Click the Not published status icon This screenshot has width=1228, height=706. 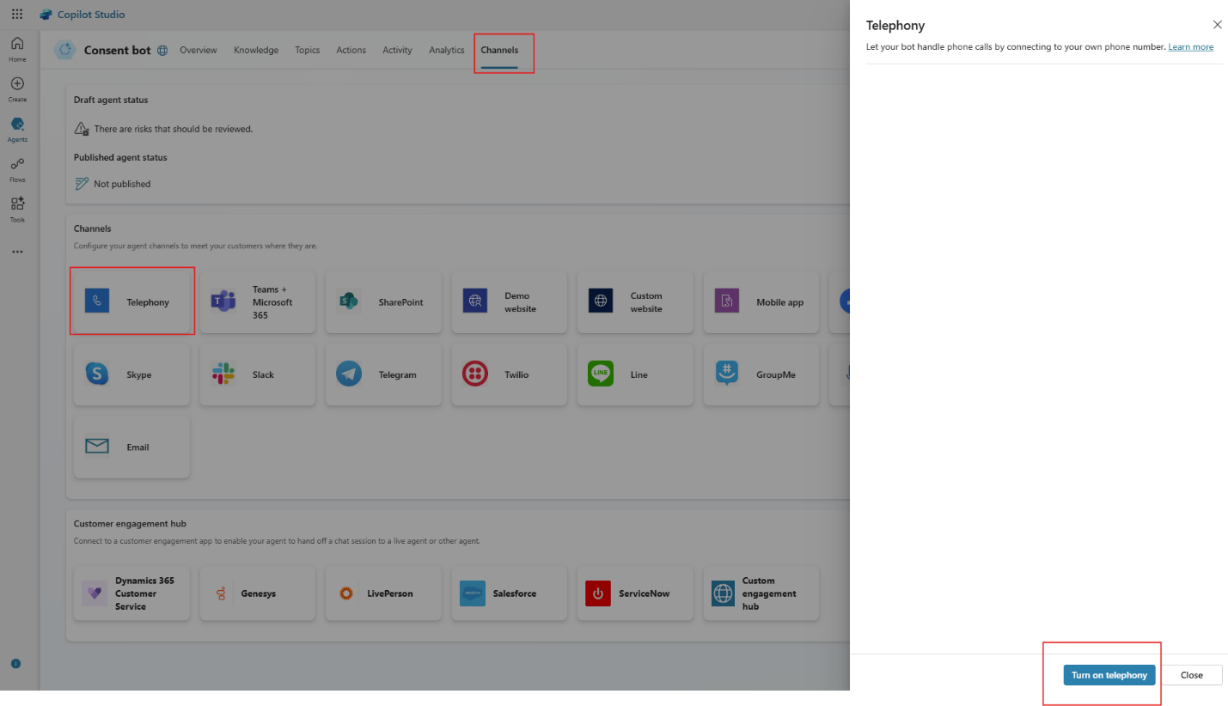pos(82,184)
